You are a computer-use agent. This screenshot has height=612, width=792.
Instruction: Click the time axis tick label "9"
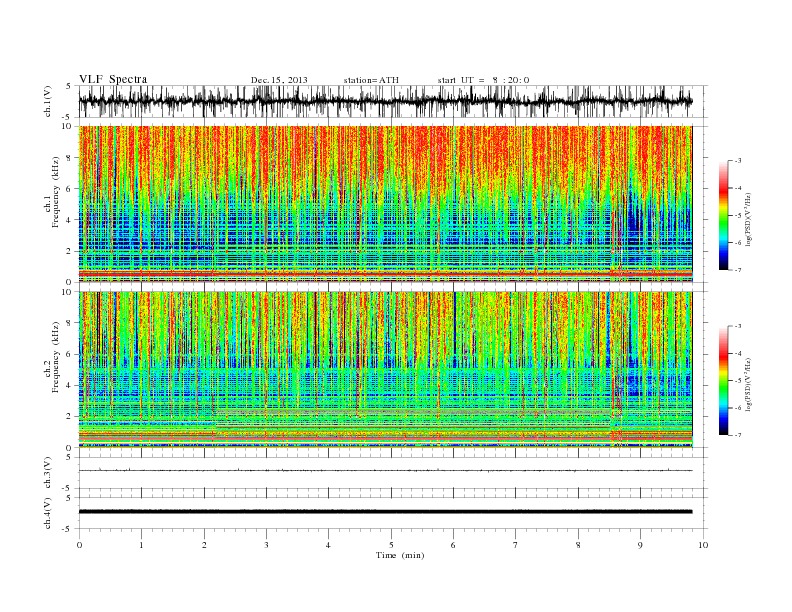(x=640, y=545)
